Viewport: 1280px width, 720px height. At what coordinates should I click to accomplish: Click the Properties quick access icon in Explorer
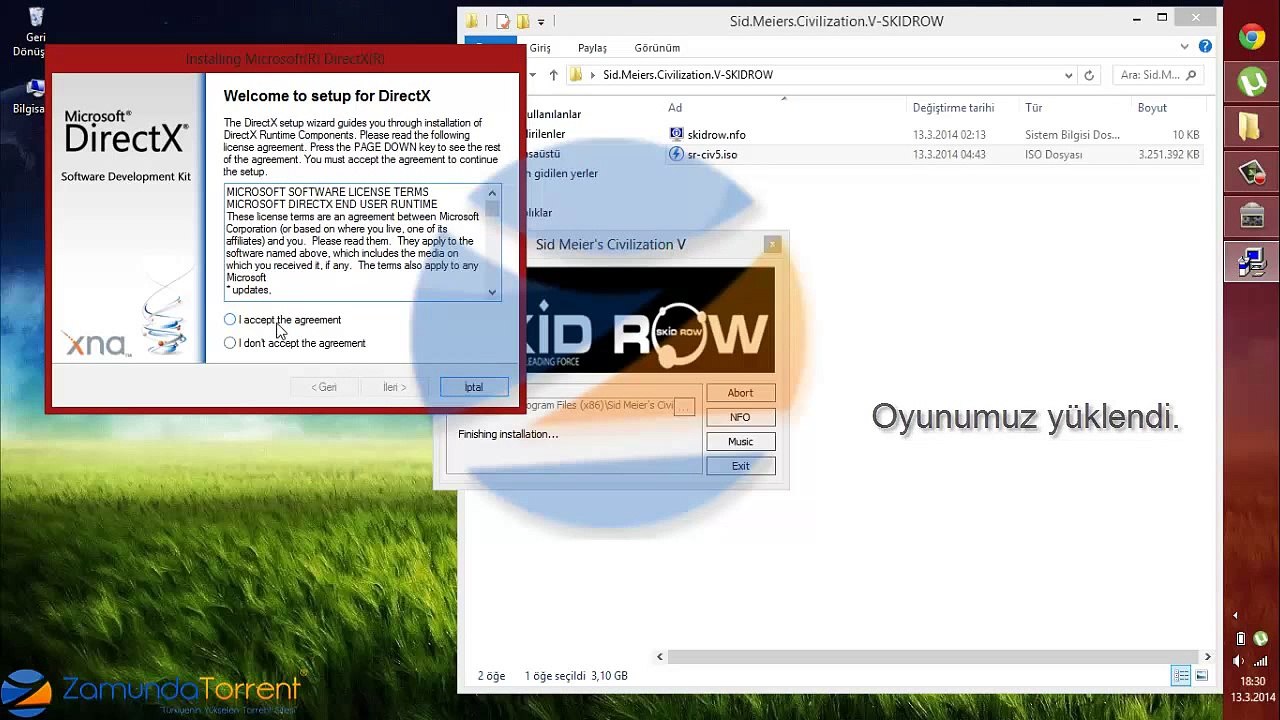pyautogui.click(x=503, y=21)
